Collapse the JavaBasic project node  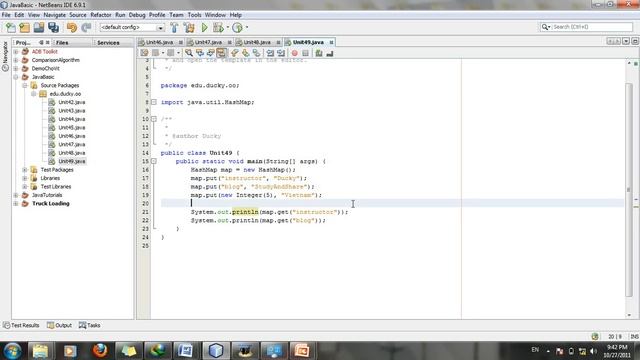click(16, 77)
